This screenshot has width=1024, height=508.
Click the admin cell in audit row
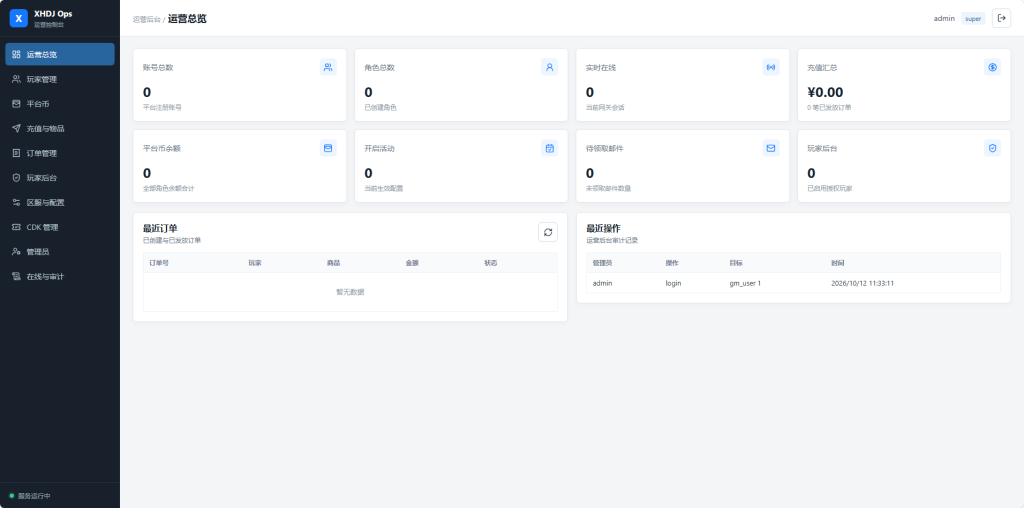(x=602, y=283)
